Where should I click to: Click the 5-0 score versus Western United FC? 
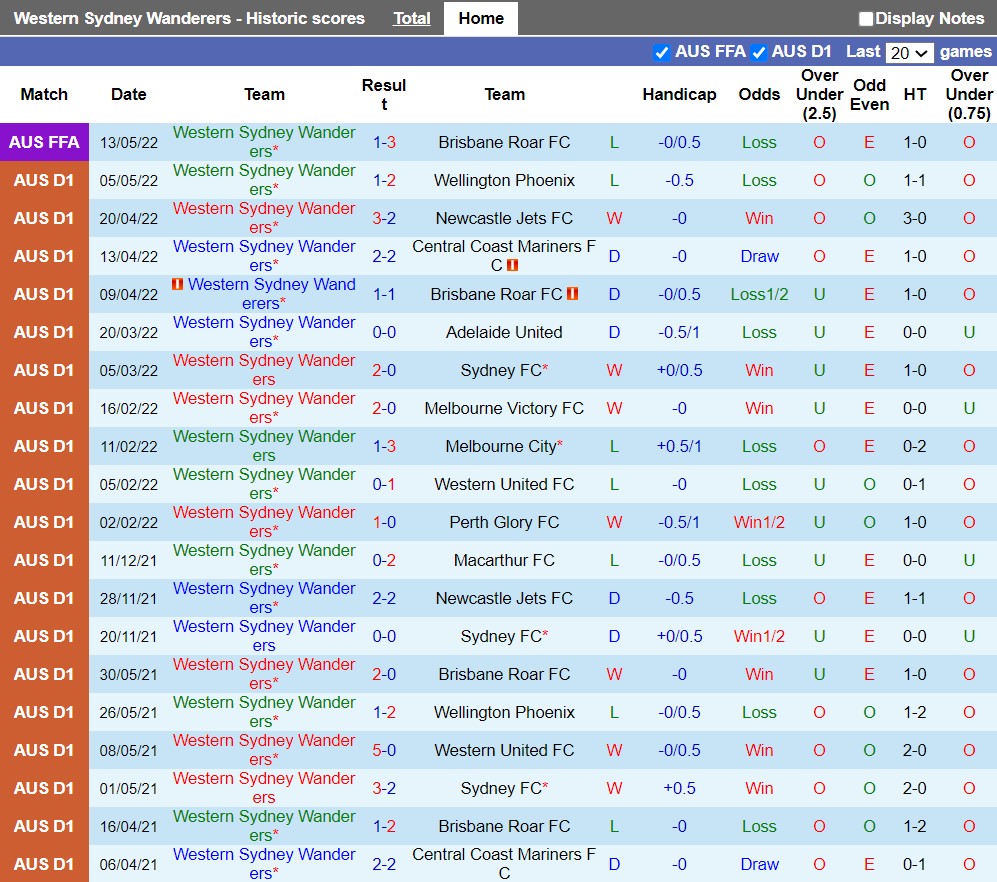(x=384, y=750)
